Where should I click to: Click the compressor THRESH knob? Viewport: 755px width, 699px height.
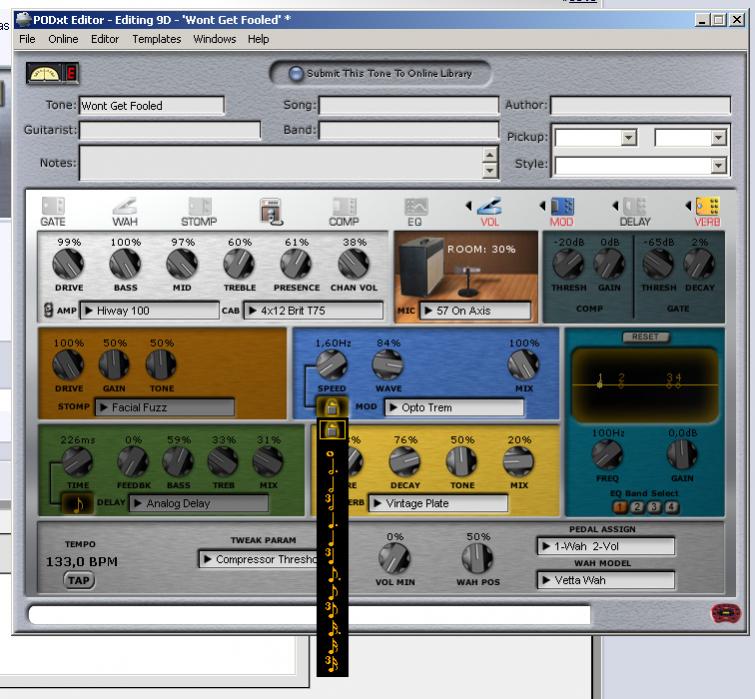click(x=568, y=264)
